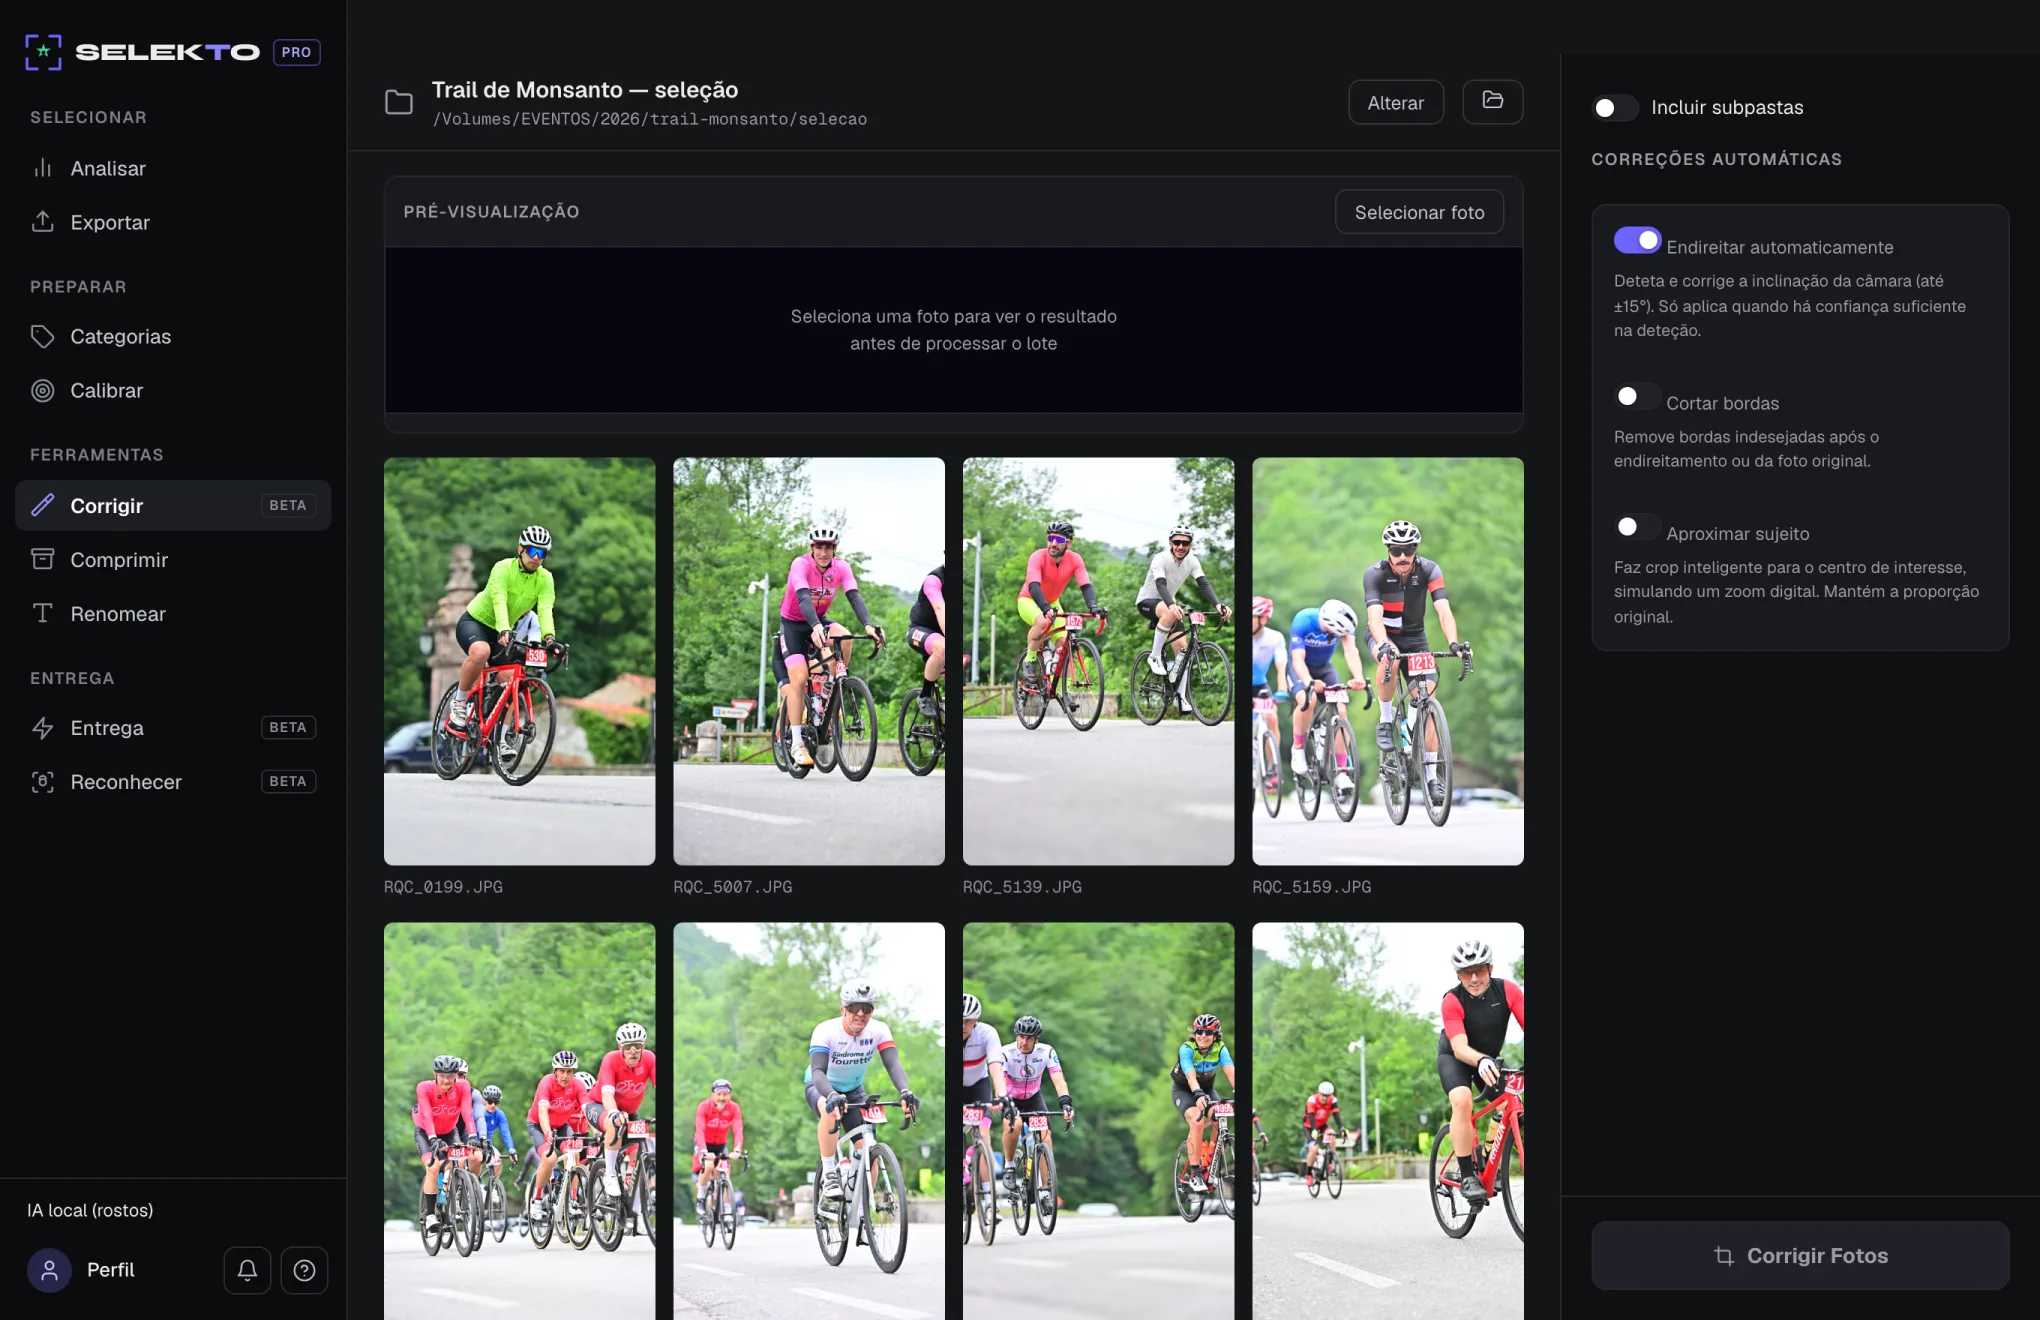
Task: Click the Reconhecer face-scan icon
Action: coord(42,781)
